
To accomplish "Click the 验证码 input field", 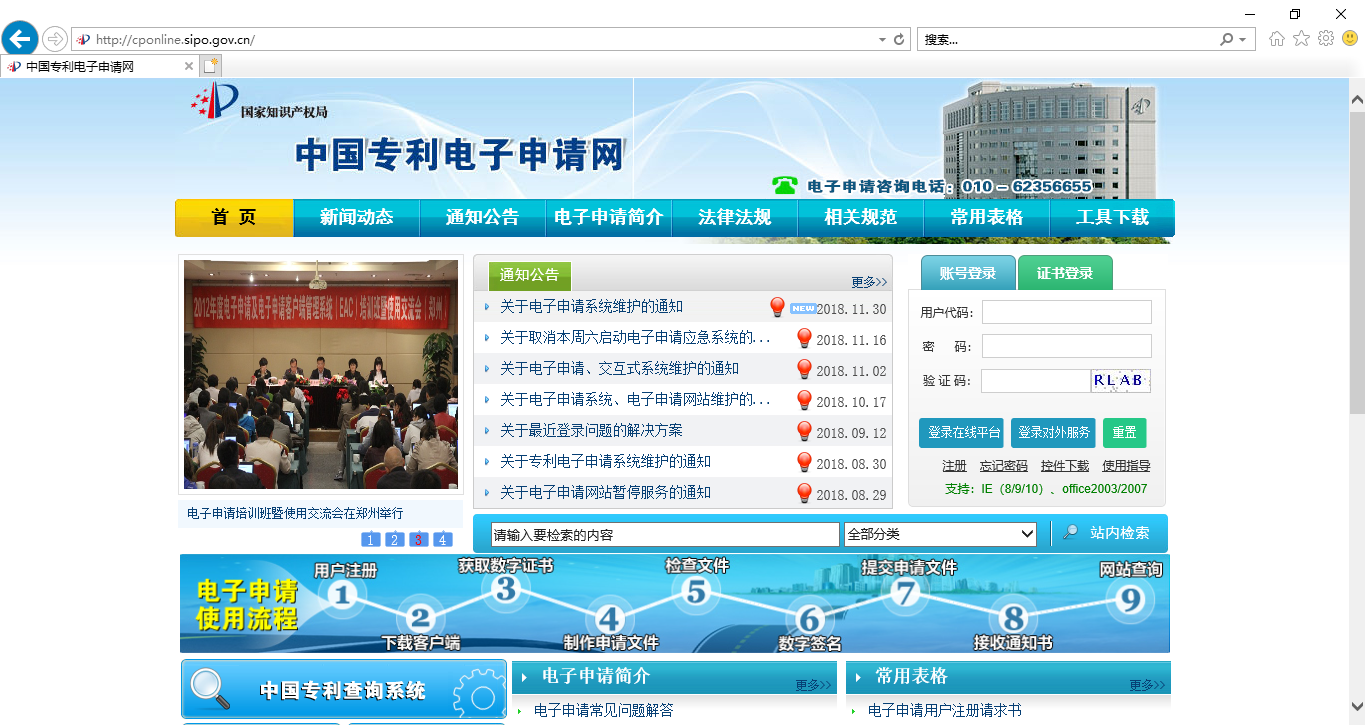I will click(x=1036, y=381).
